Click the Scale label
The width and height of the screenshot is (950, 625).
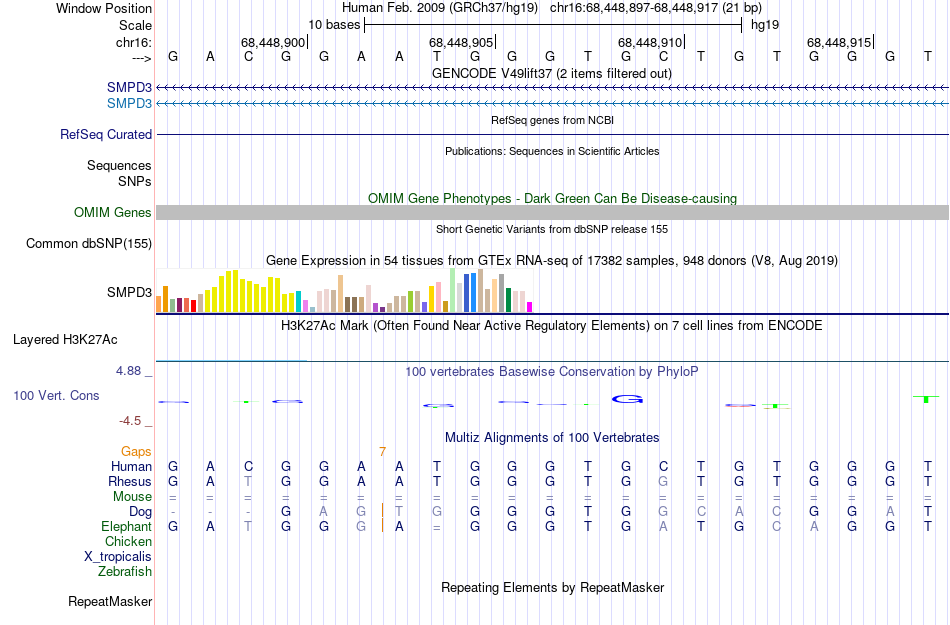tap(135, 25)
